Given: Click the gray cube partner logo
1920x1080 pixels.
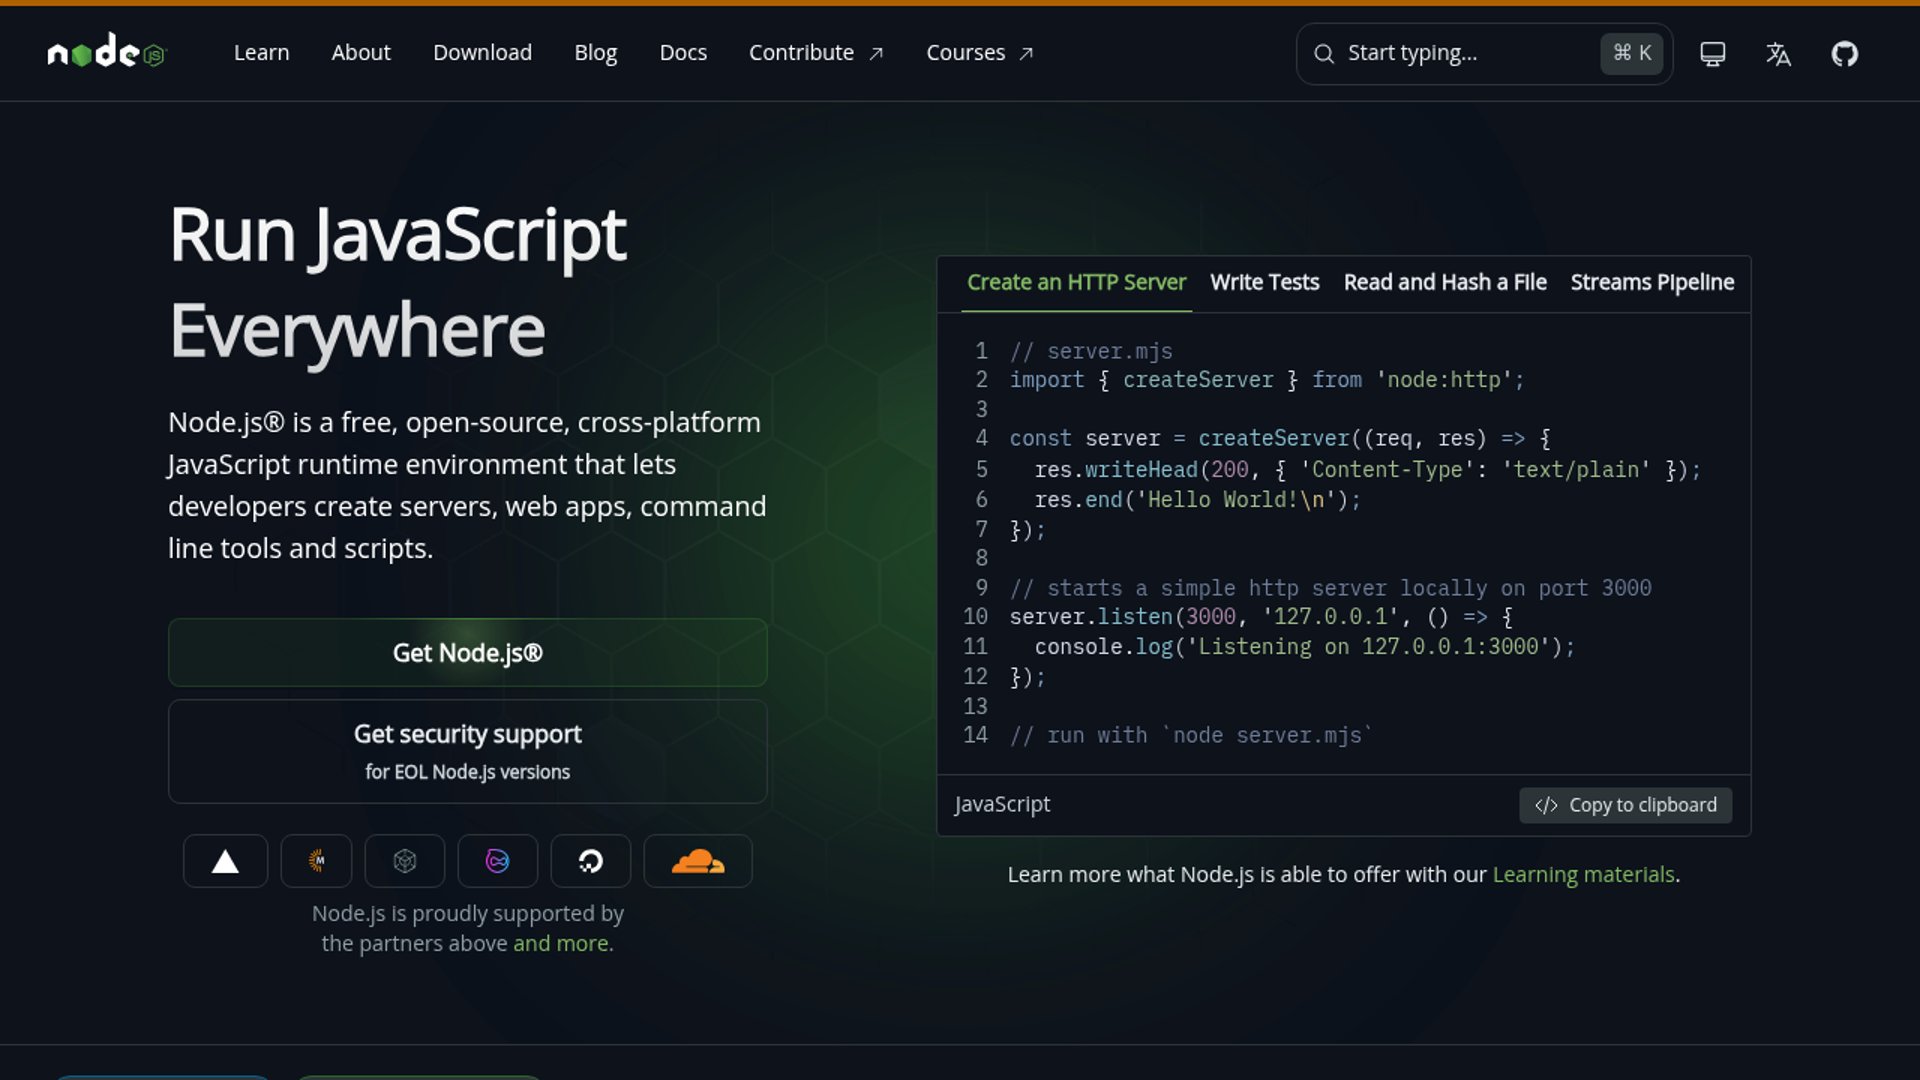Looking at the screenshot, I should pyautogui.click(x=404, y=861).
